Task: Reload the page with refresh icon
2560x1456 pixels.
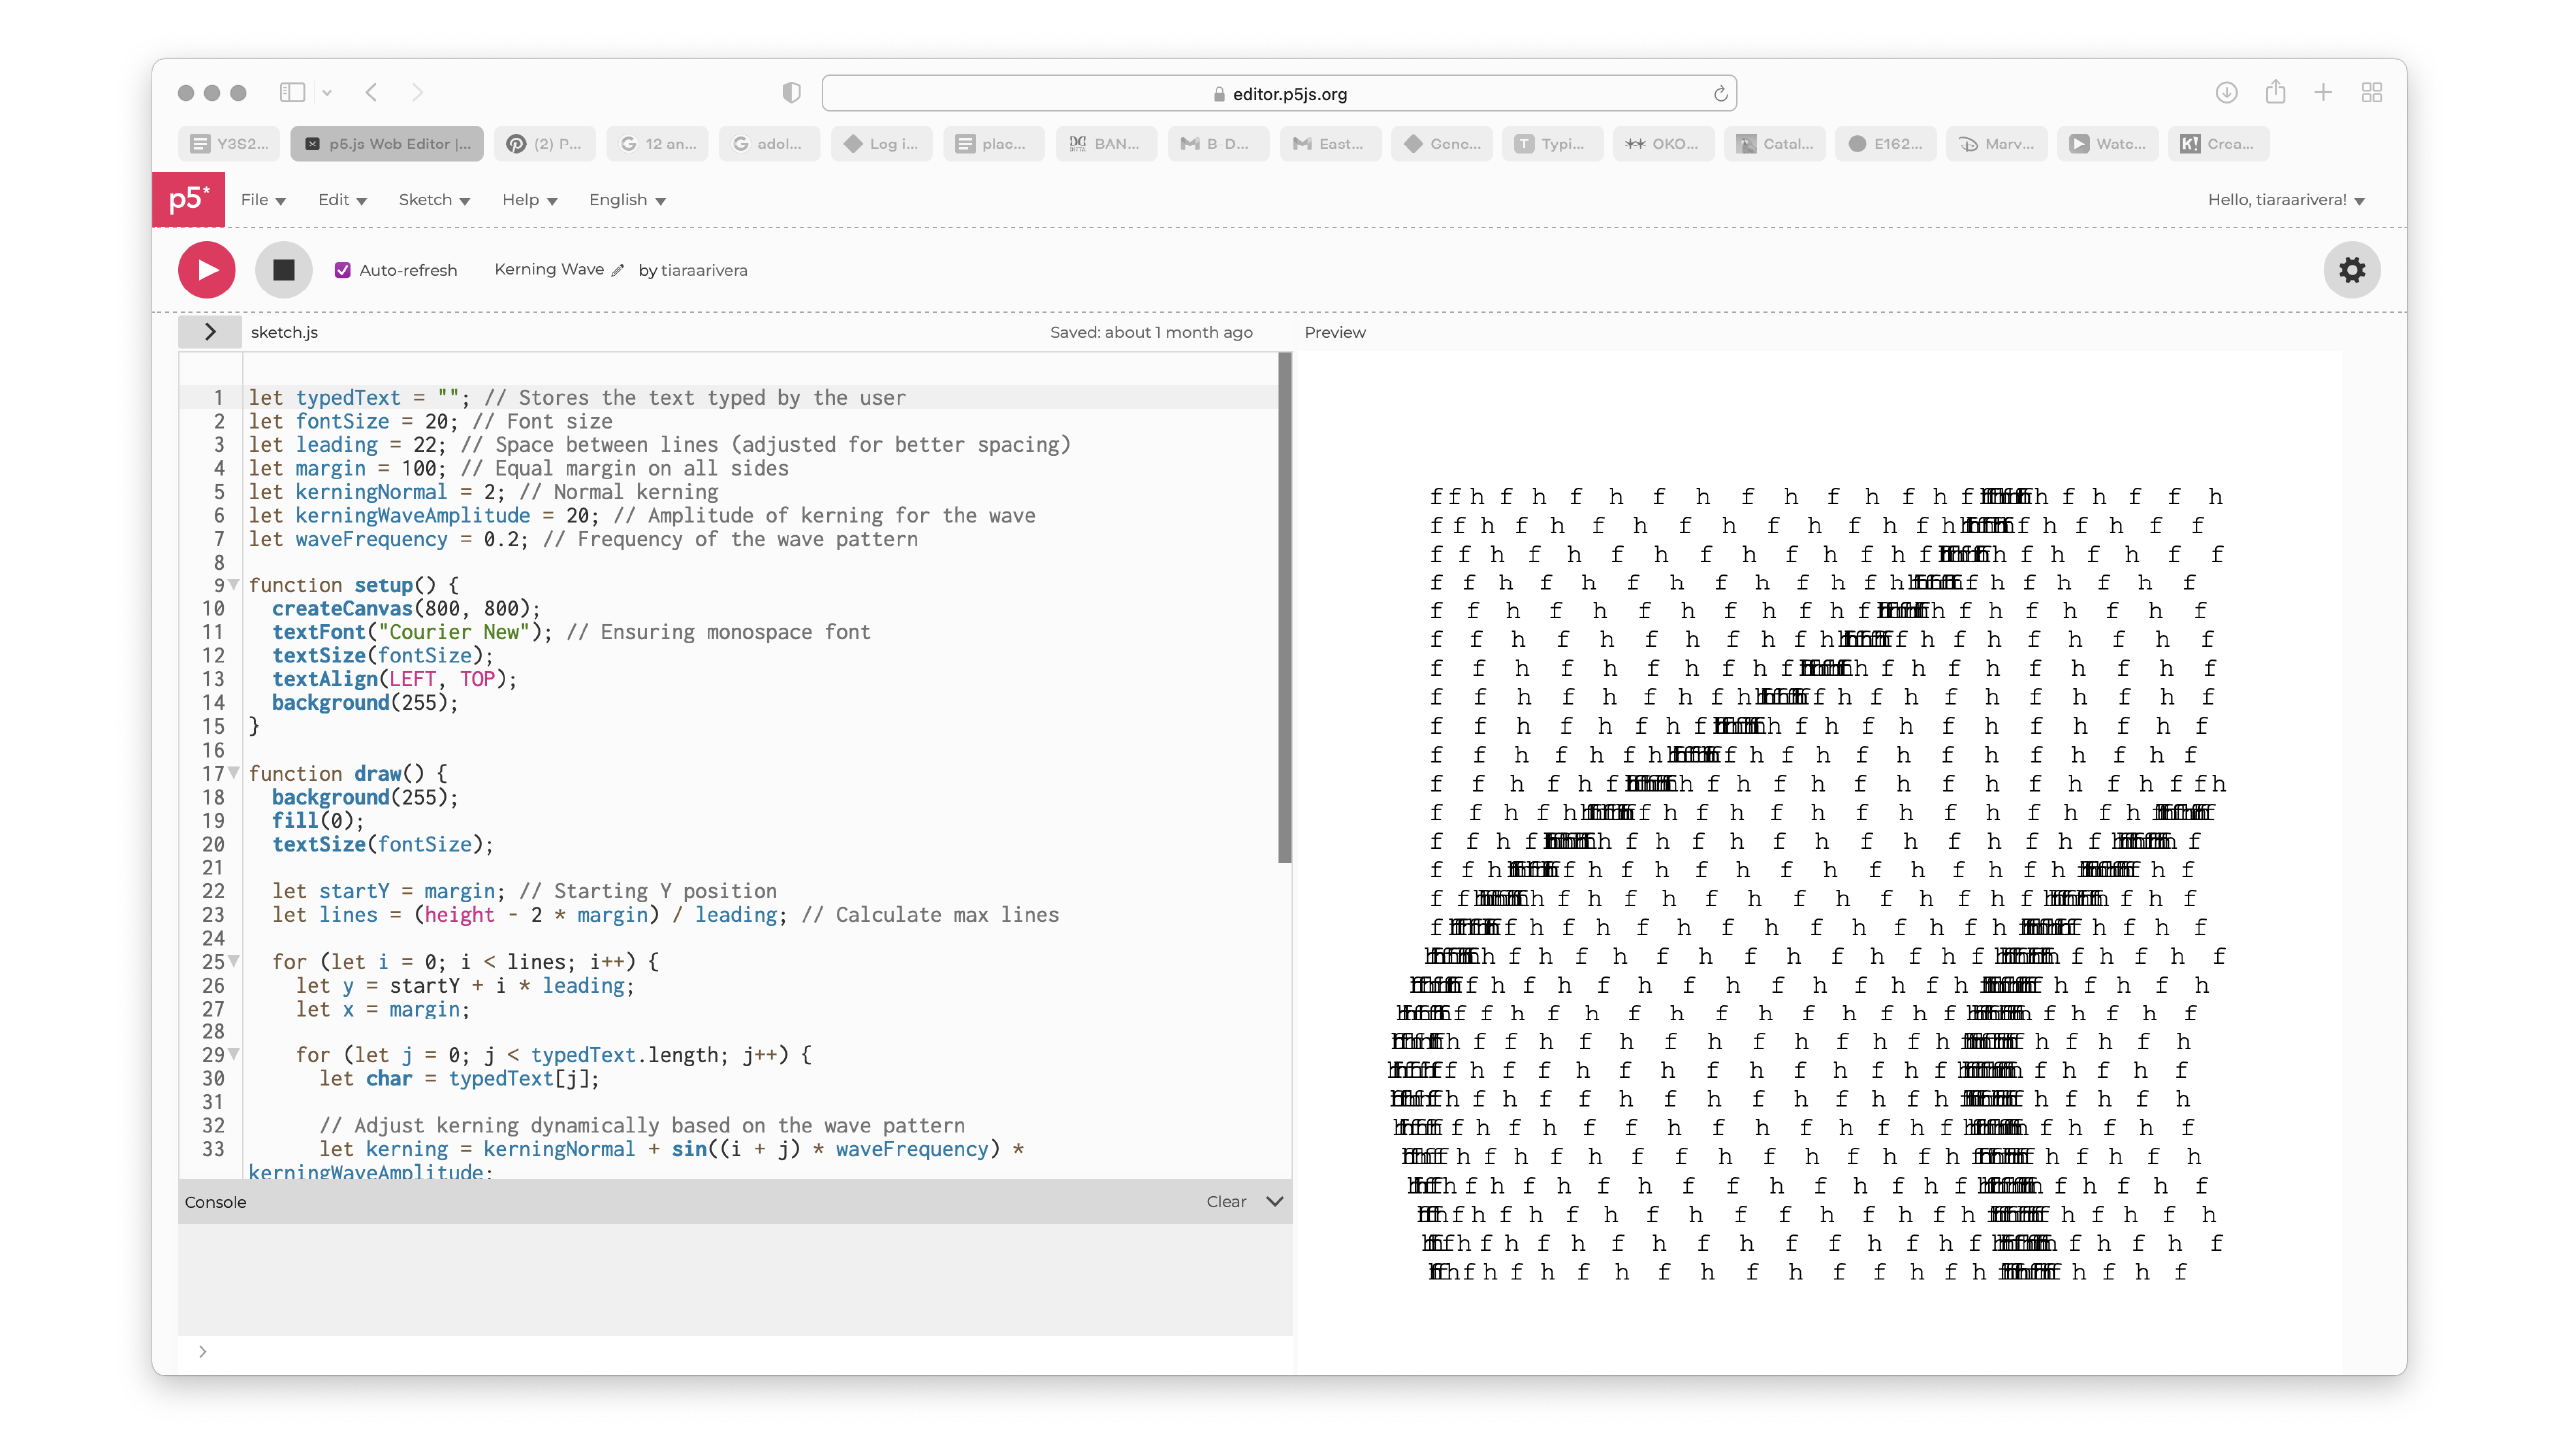Action: [x=1720, y=94]
